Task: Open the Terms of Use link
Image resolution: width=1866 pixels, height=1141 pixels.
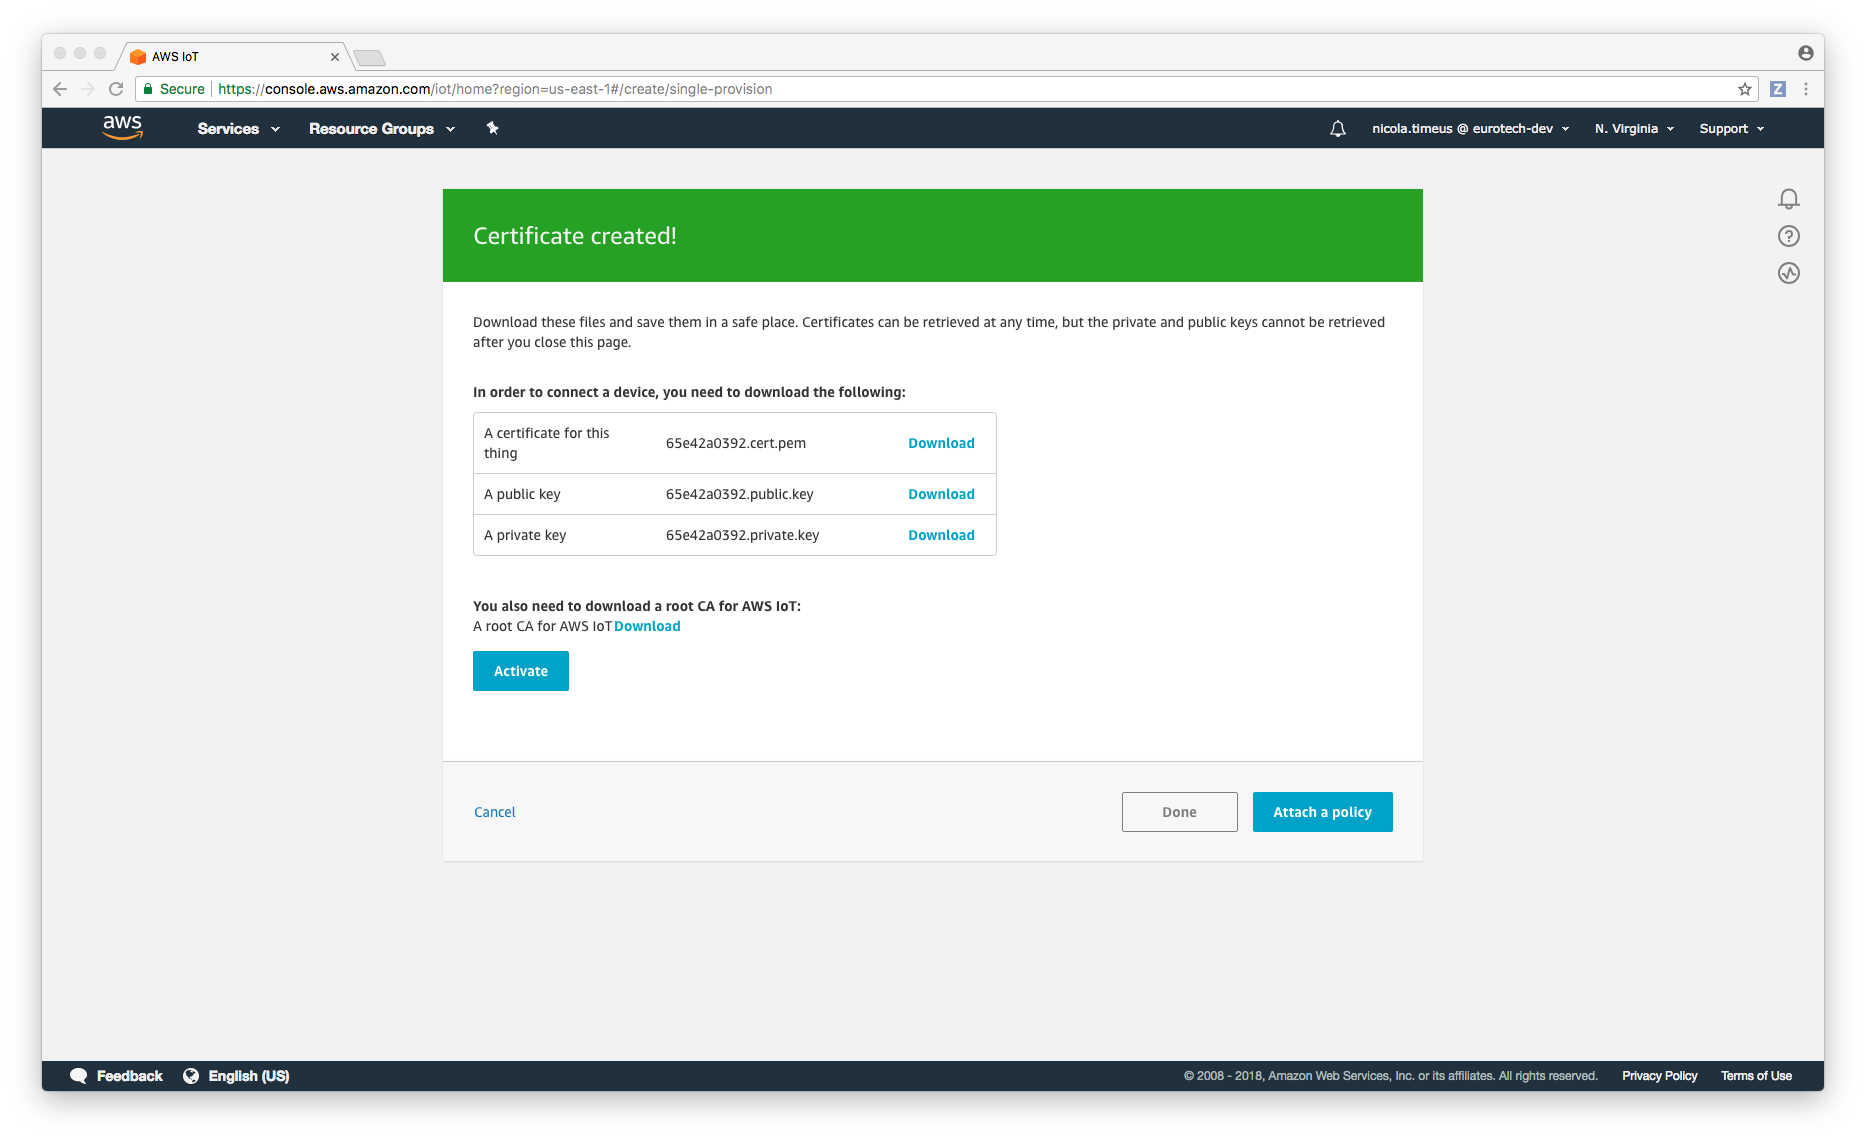Action: coord(1756,1076)
